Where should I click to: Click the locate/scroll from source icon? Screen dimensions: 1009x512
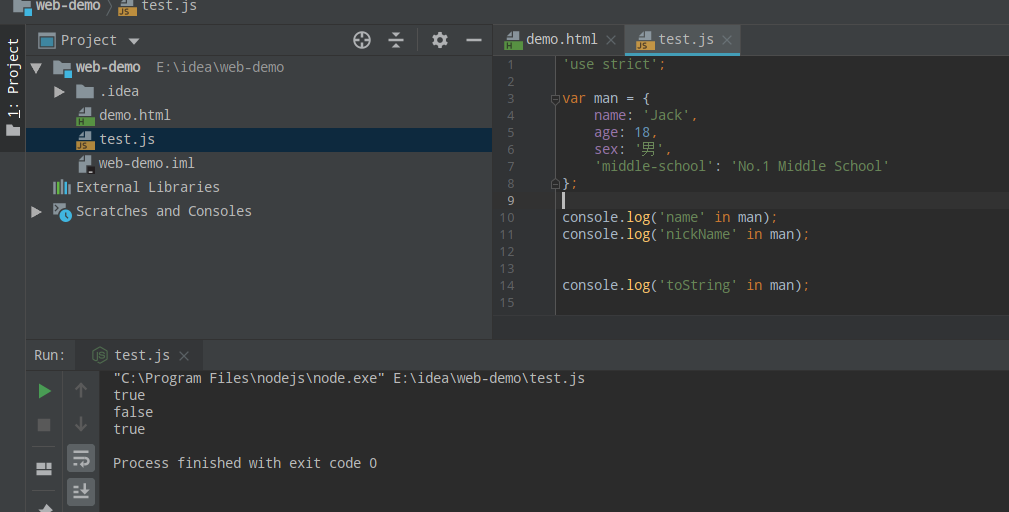[x=362, y=40]
